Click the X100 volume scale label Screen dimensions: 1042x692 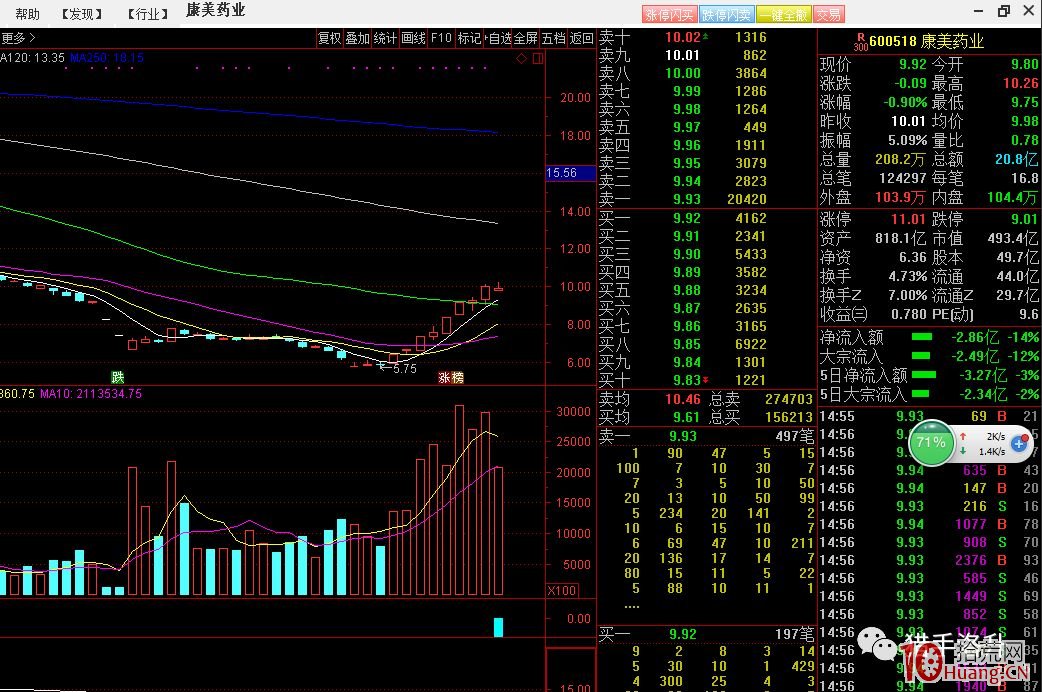(x=561, y=591)
